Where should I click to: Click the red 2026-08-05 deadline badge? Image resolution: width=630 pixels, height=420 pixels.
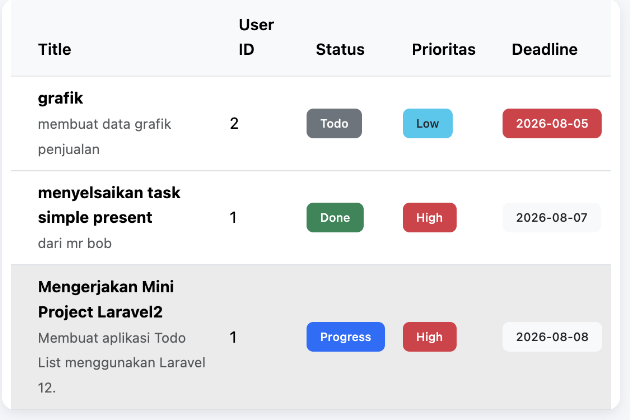[x=552, y=123]
